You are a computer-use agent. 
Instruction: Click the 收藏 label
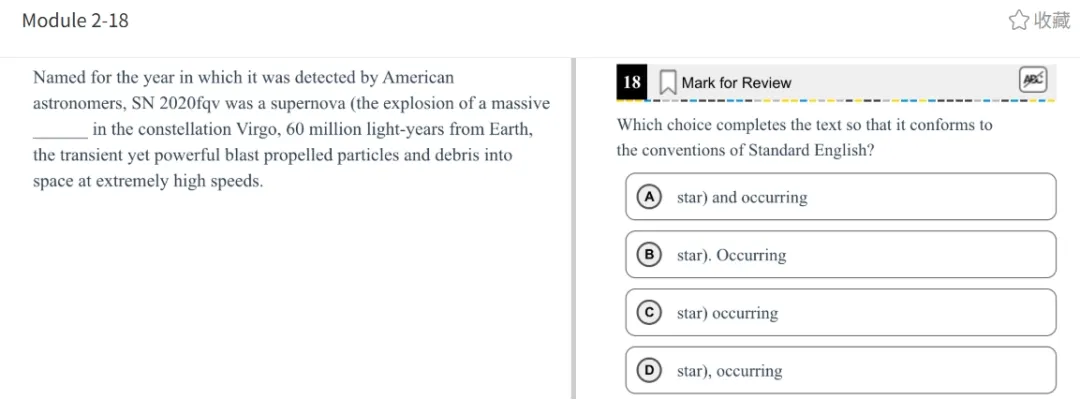click(x=1052, y=21)
